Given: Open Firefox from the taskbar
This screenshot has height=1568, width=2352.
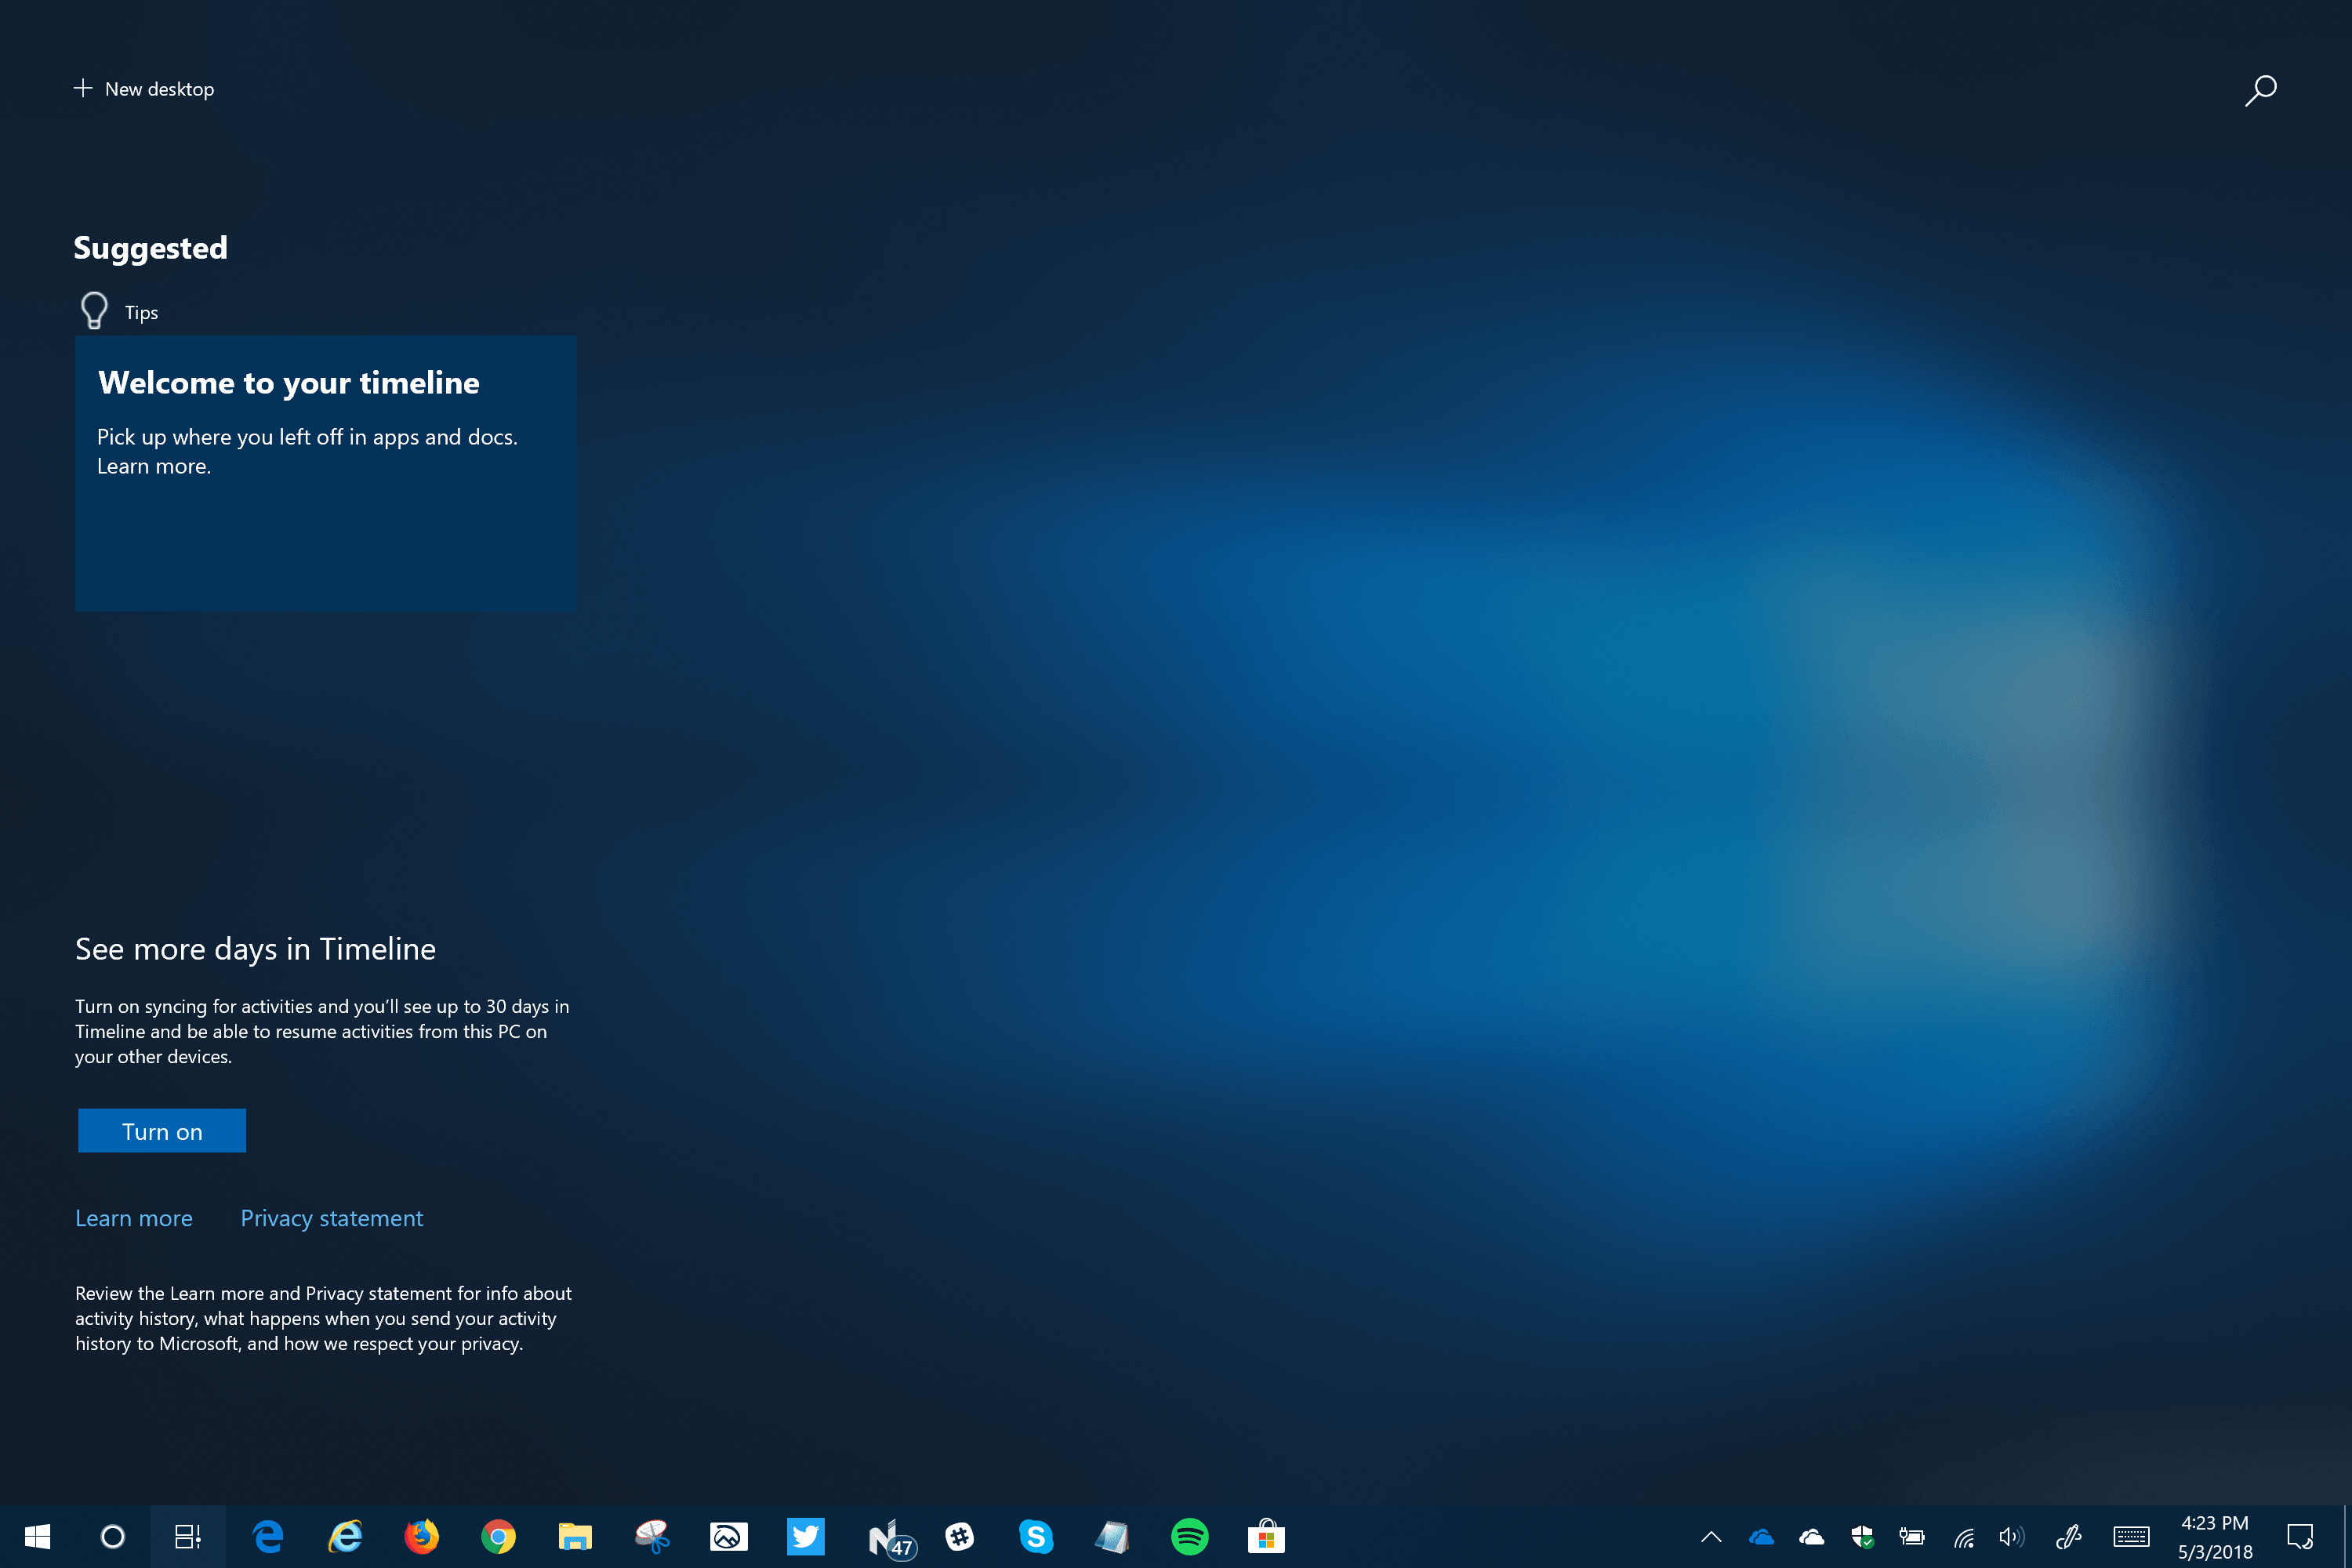Looking at the screenshot, I should (x=421, y=1536).
